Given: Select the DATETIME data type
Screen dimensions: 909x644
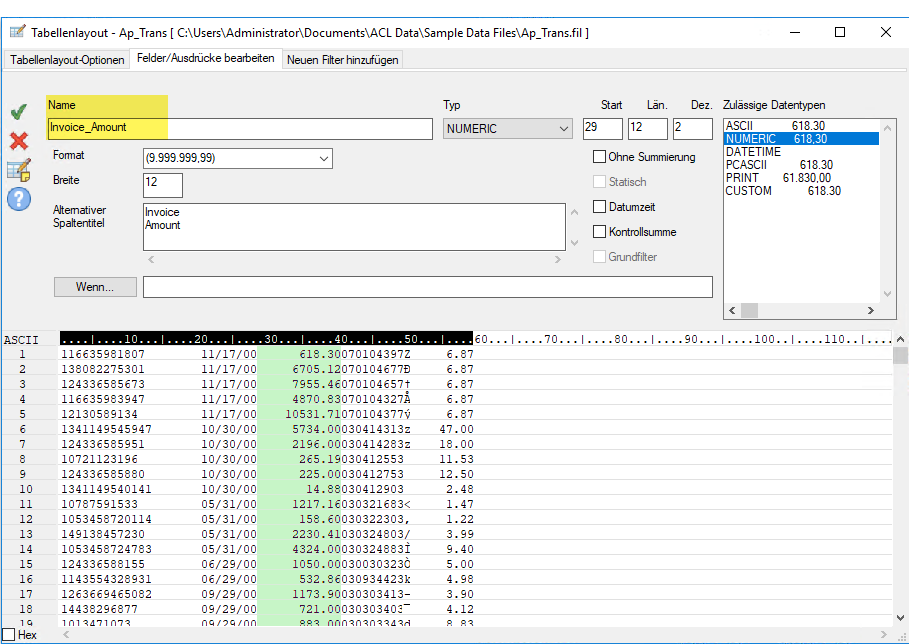Looking at the screenshot, I should click(x=753, y=152).
